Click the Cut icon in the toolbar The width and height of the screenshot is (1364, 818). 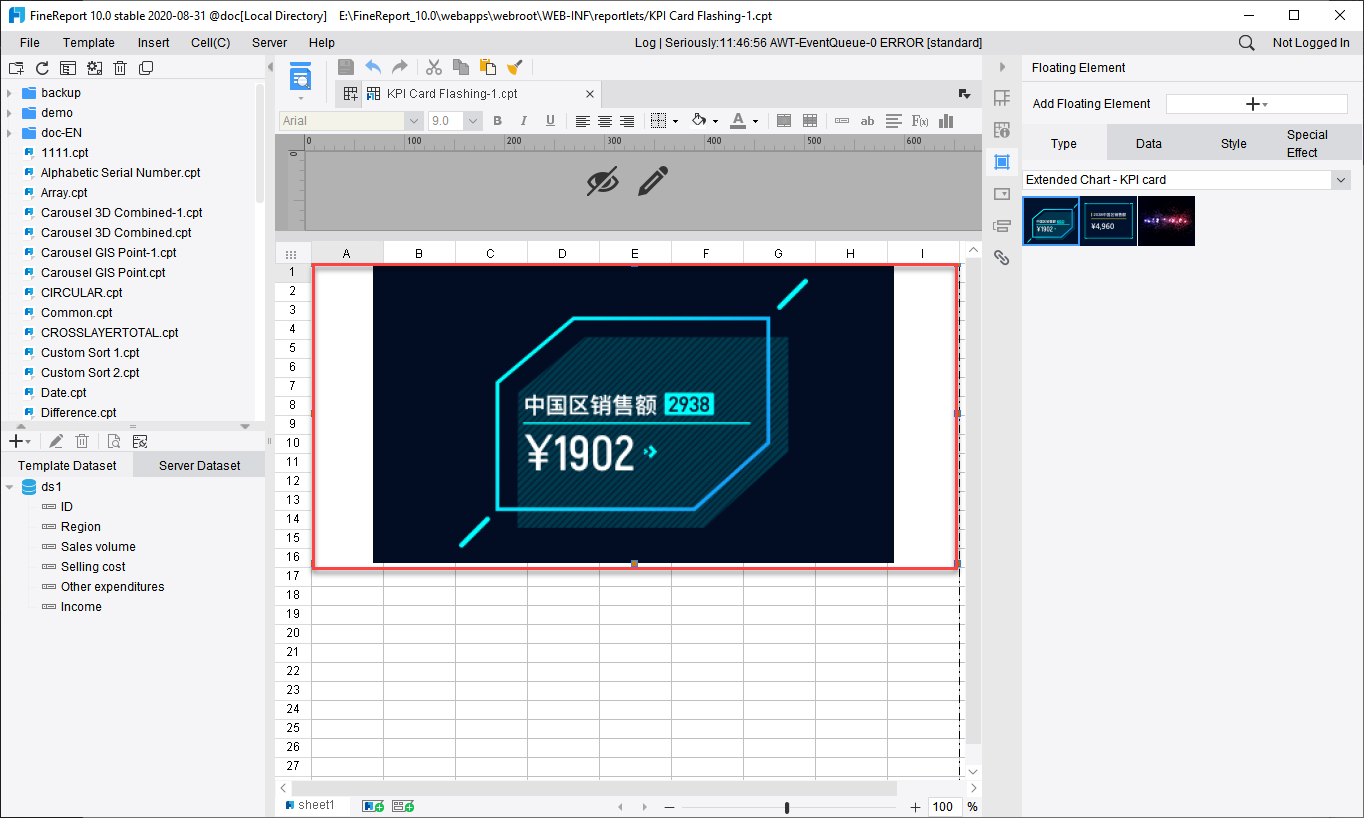coord(433,66)
